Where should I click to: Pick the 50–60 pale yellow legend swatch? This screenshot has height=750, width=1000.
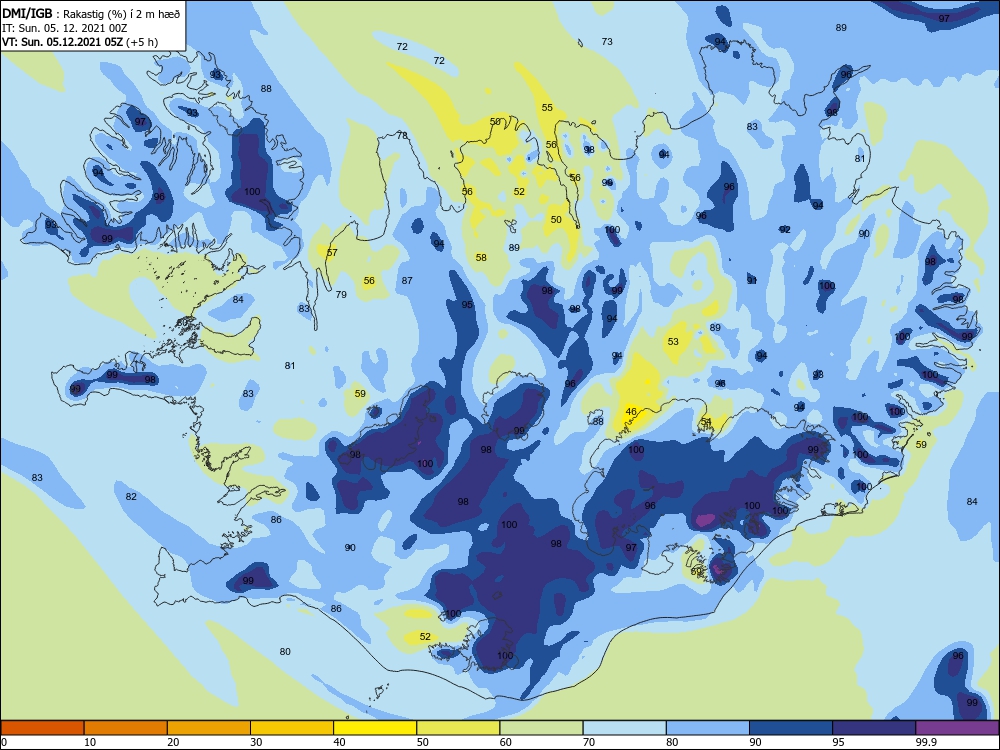458,728
